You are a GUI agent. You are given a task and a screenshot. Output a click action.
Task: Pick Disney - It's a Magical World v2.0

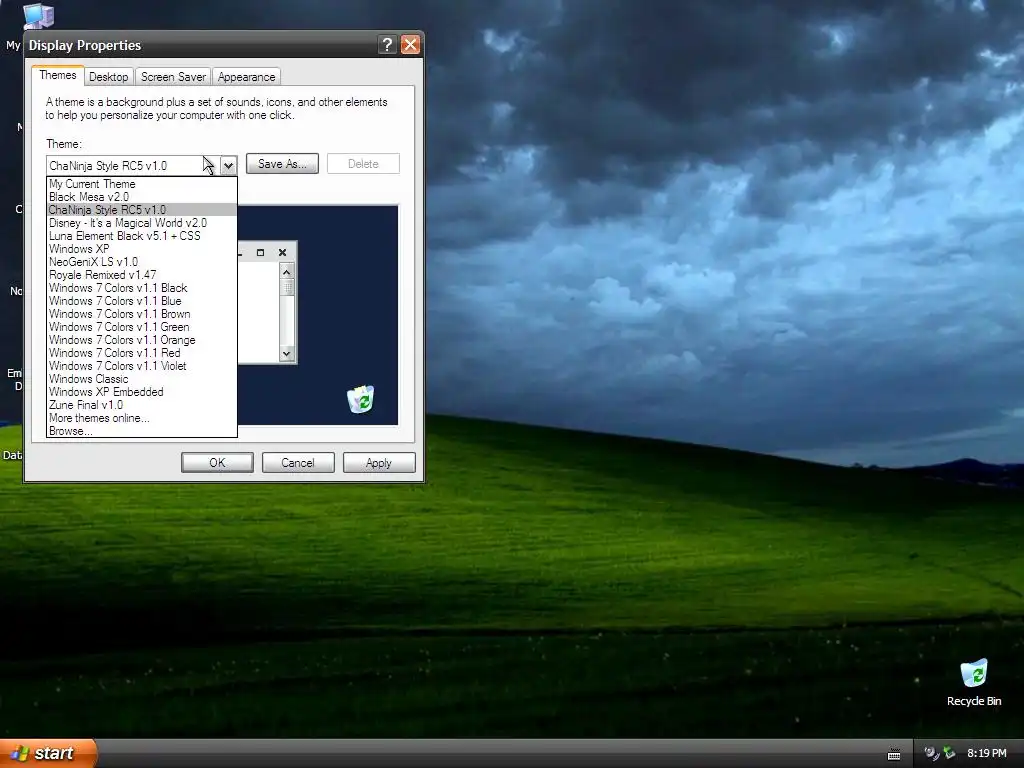tap(142, 223)
